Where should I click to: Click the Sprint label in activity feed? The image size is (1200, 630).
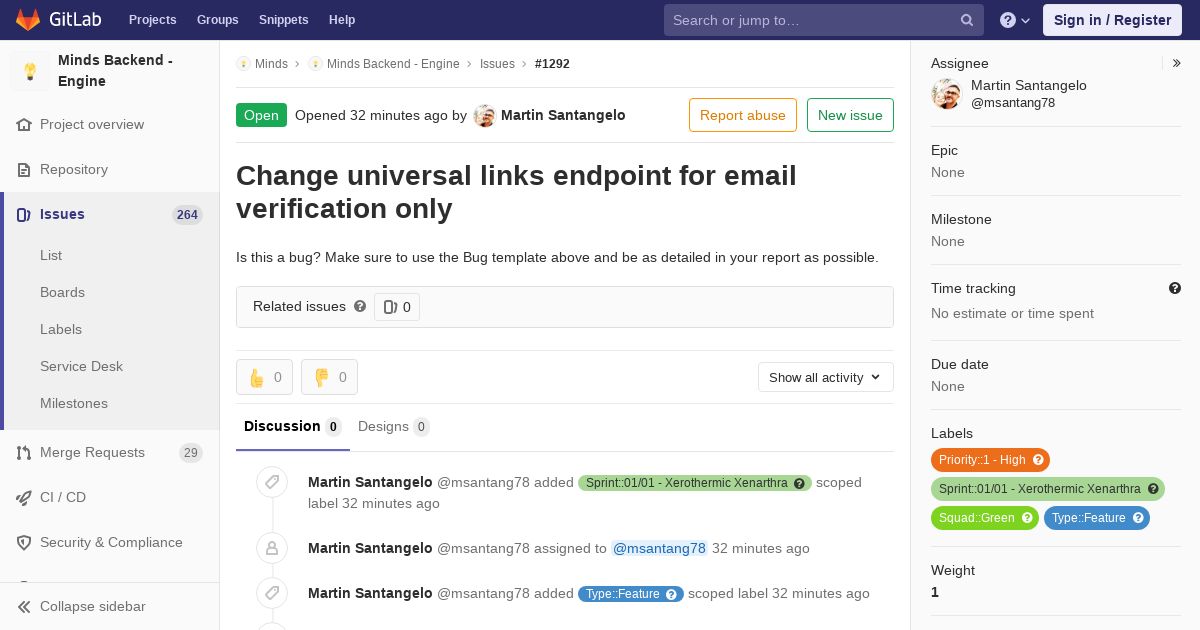pos(695,483)
